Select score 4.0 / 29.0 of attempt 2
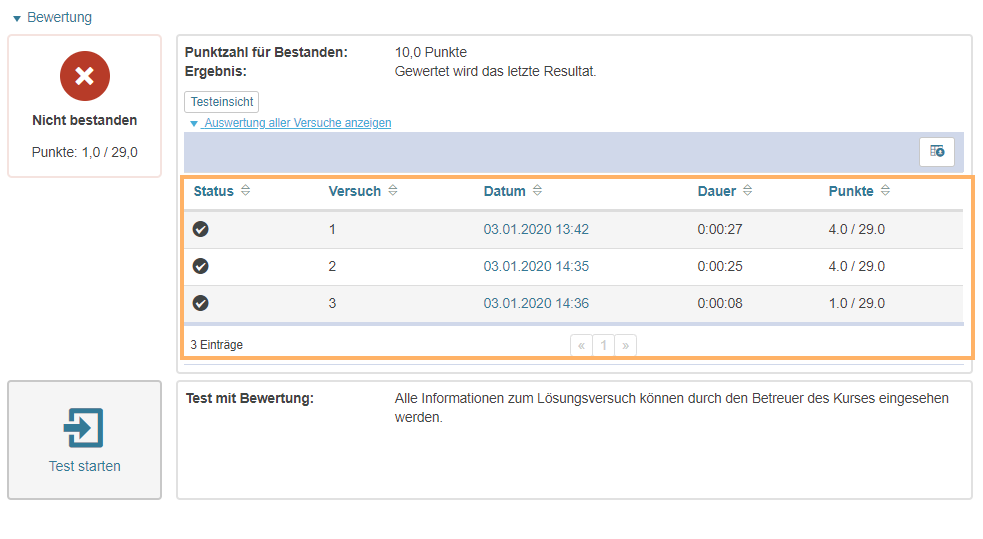Image resolution: width=983 pixels, height=539 pixels. (856, 266)
